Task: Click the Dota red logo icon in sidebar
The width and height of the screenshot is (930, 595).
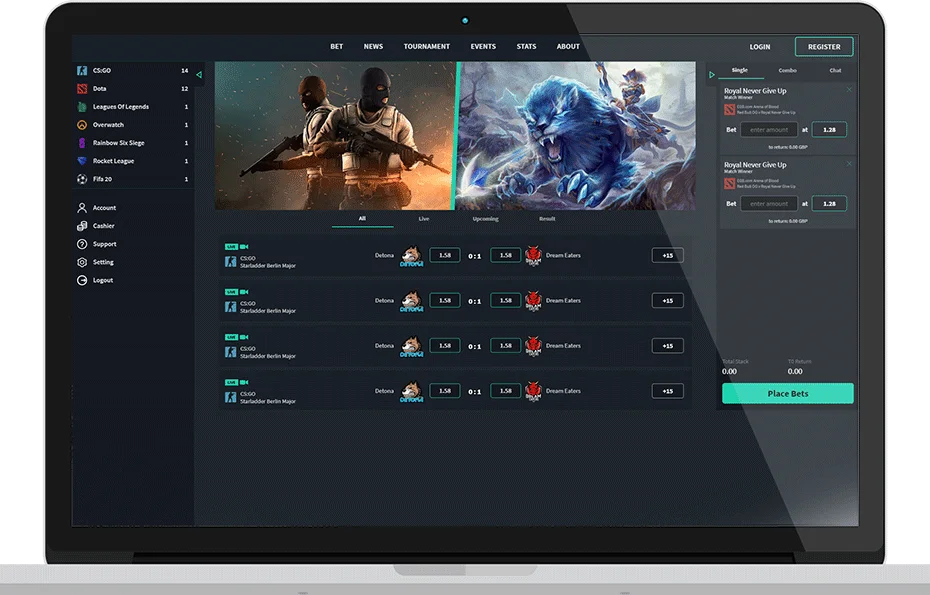Action: [x=83, y=89]
